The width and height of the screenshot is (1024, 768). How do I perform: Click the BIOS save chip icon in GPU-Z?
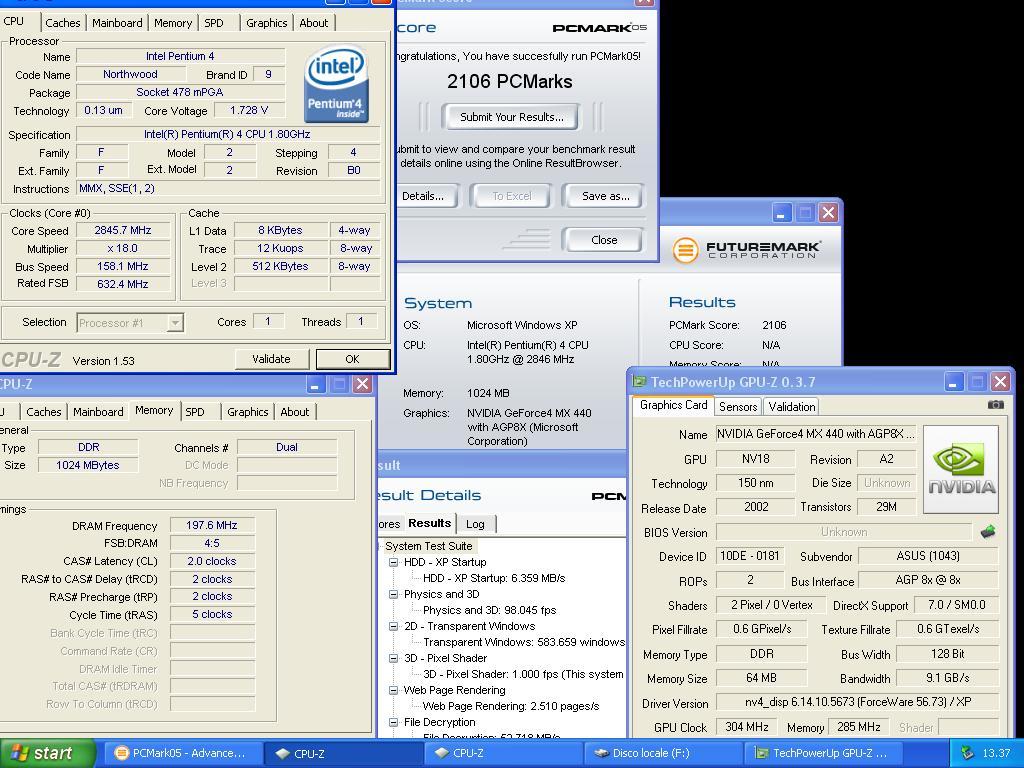pos(988,532)
